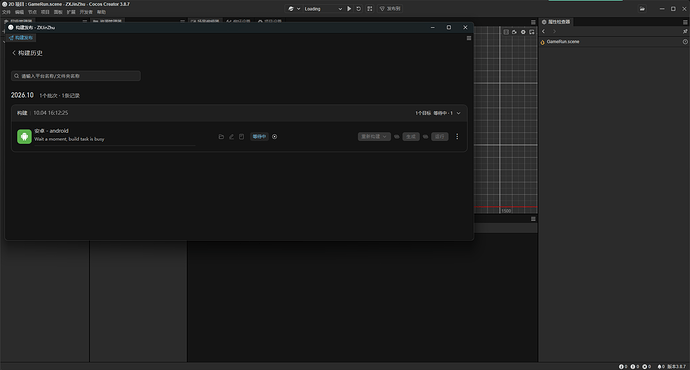690x370 pixels.
Task: Toggle the scene view first toolbar icon
Action: pos(506,32)
